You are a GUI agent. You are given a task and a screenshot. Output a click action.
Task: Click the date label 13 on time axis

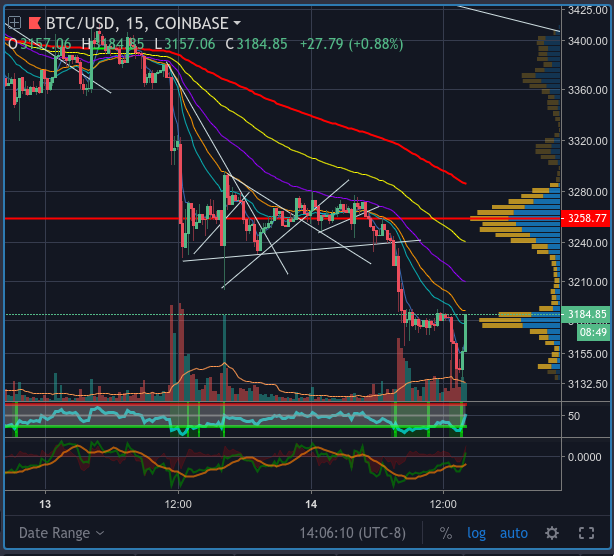[x=45, y=504]
